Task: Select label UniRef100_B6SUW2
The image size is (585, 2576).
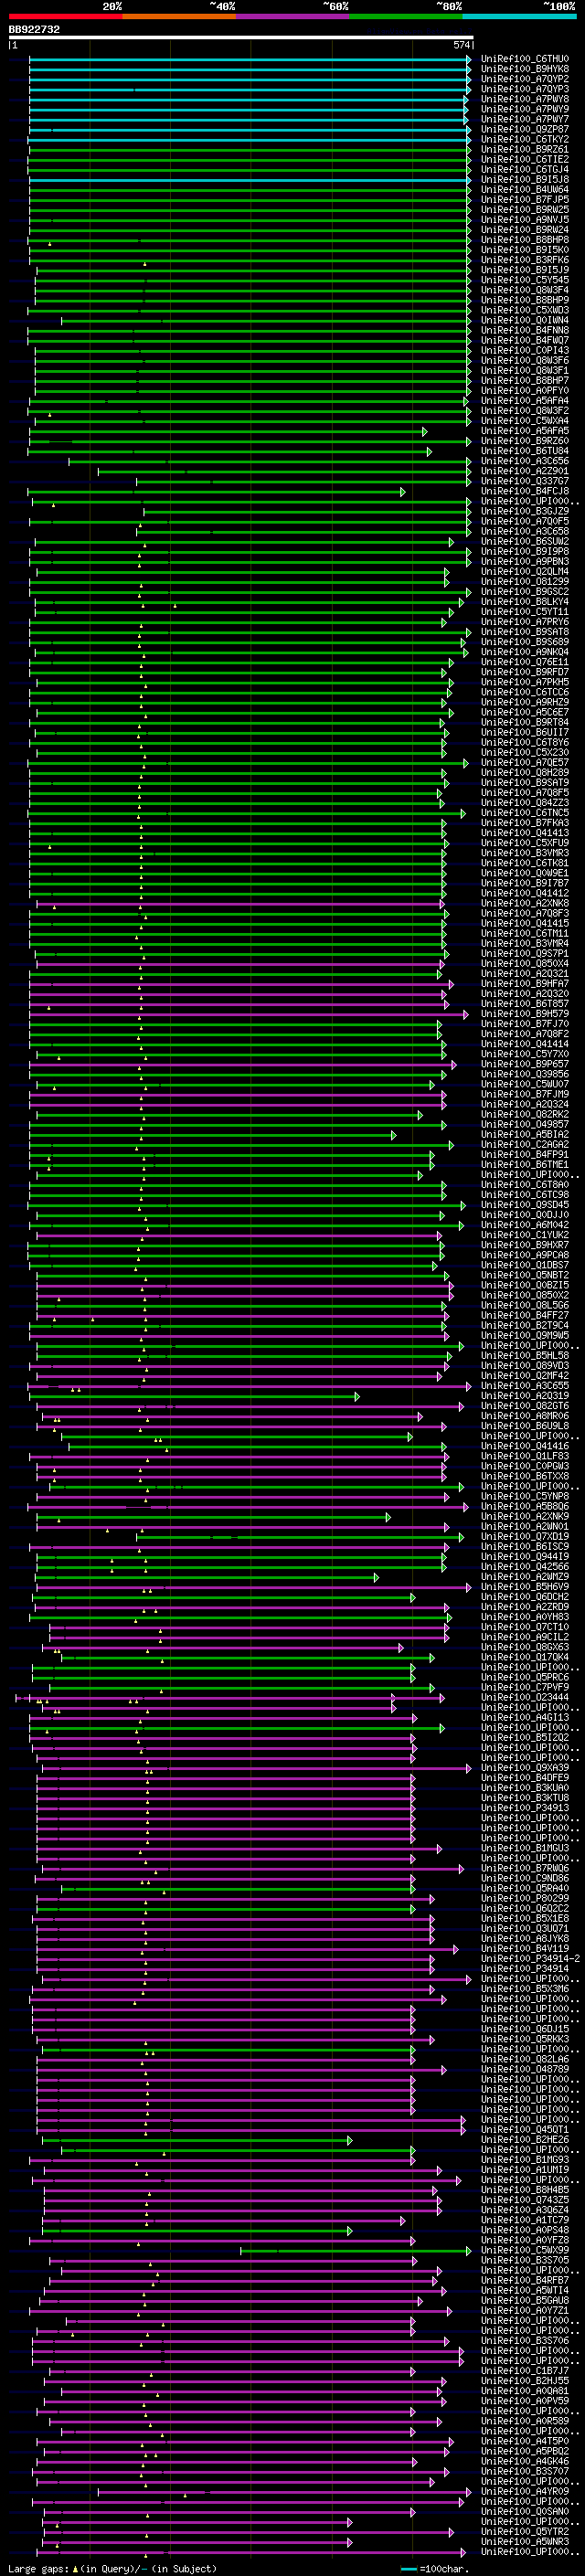Action: (525, 542)
